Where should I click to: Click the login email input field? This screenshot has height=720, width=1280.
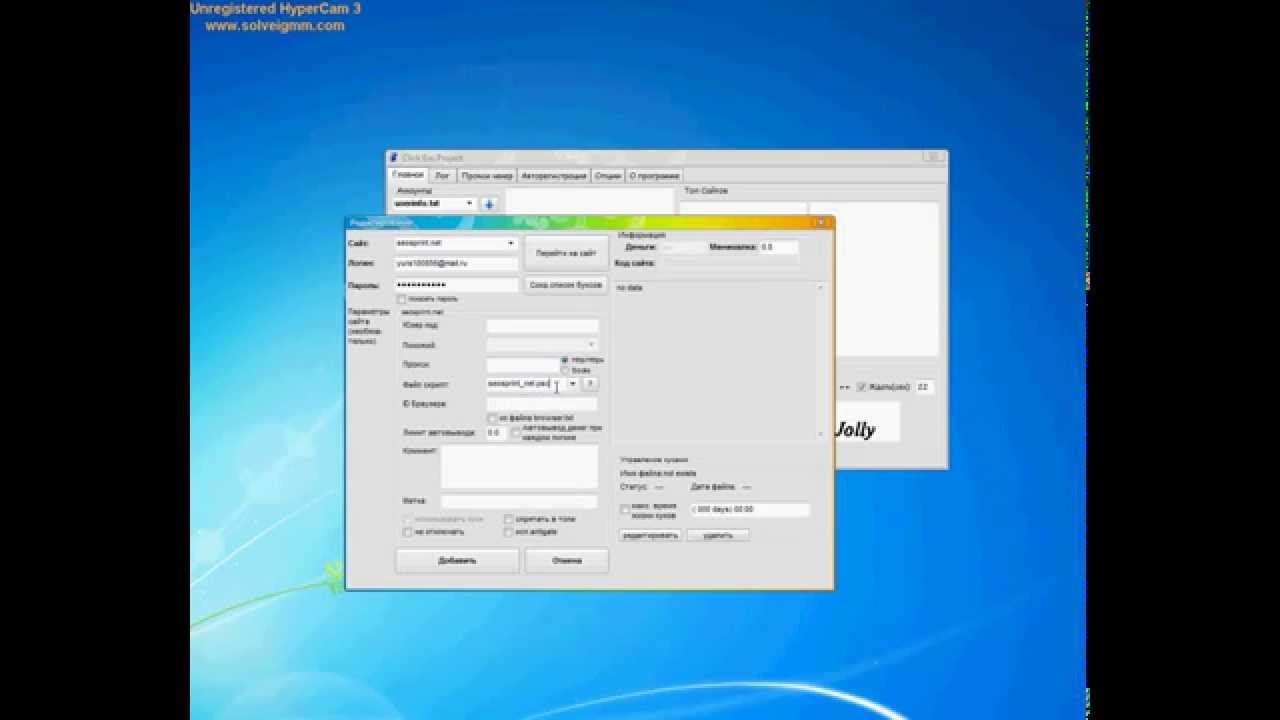pos(456,264)
